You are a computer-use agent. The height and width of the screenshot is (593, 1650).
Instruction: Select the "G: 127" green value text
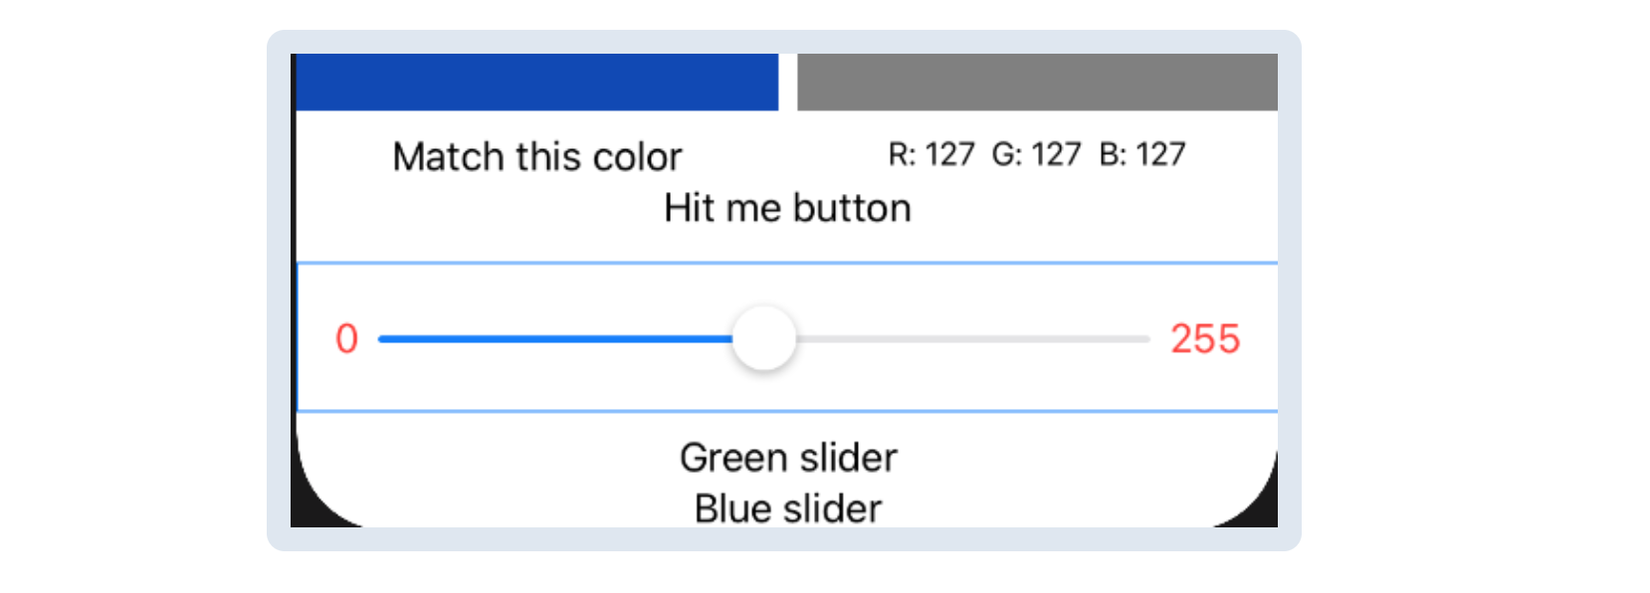click(1036, 154)
